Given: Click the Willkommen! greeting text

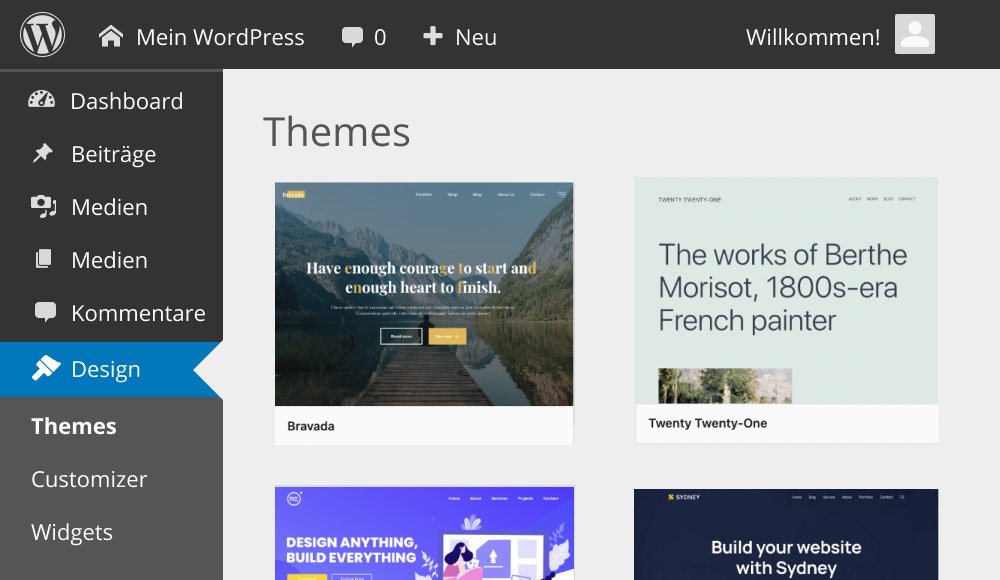Looking at the screenshot, I should pos(813,37).
